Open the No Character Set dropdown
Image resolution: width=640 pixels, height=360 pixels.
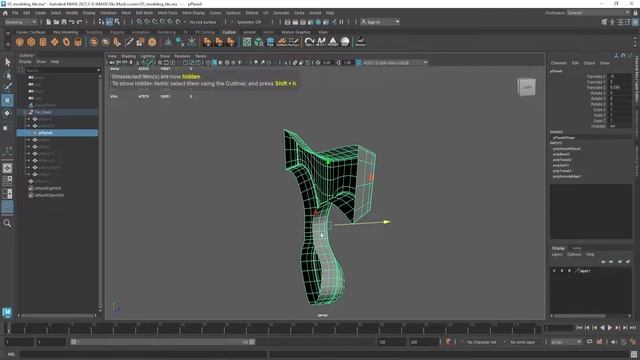(x=481, y=342)
